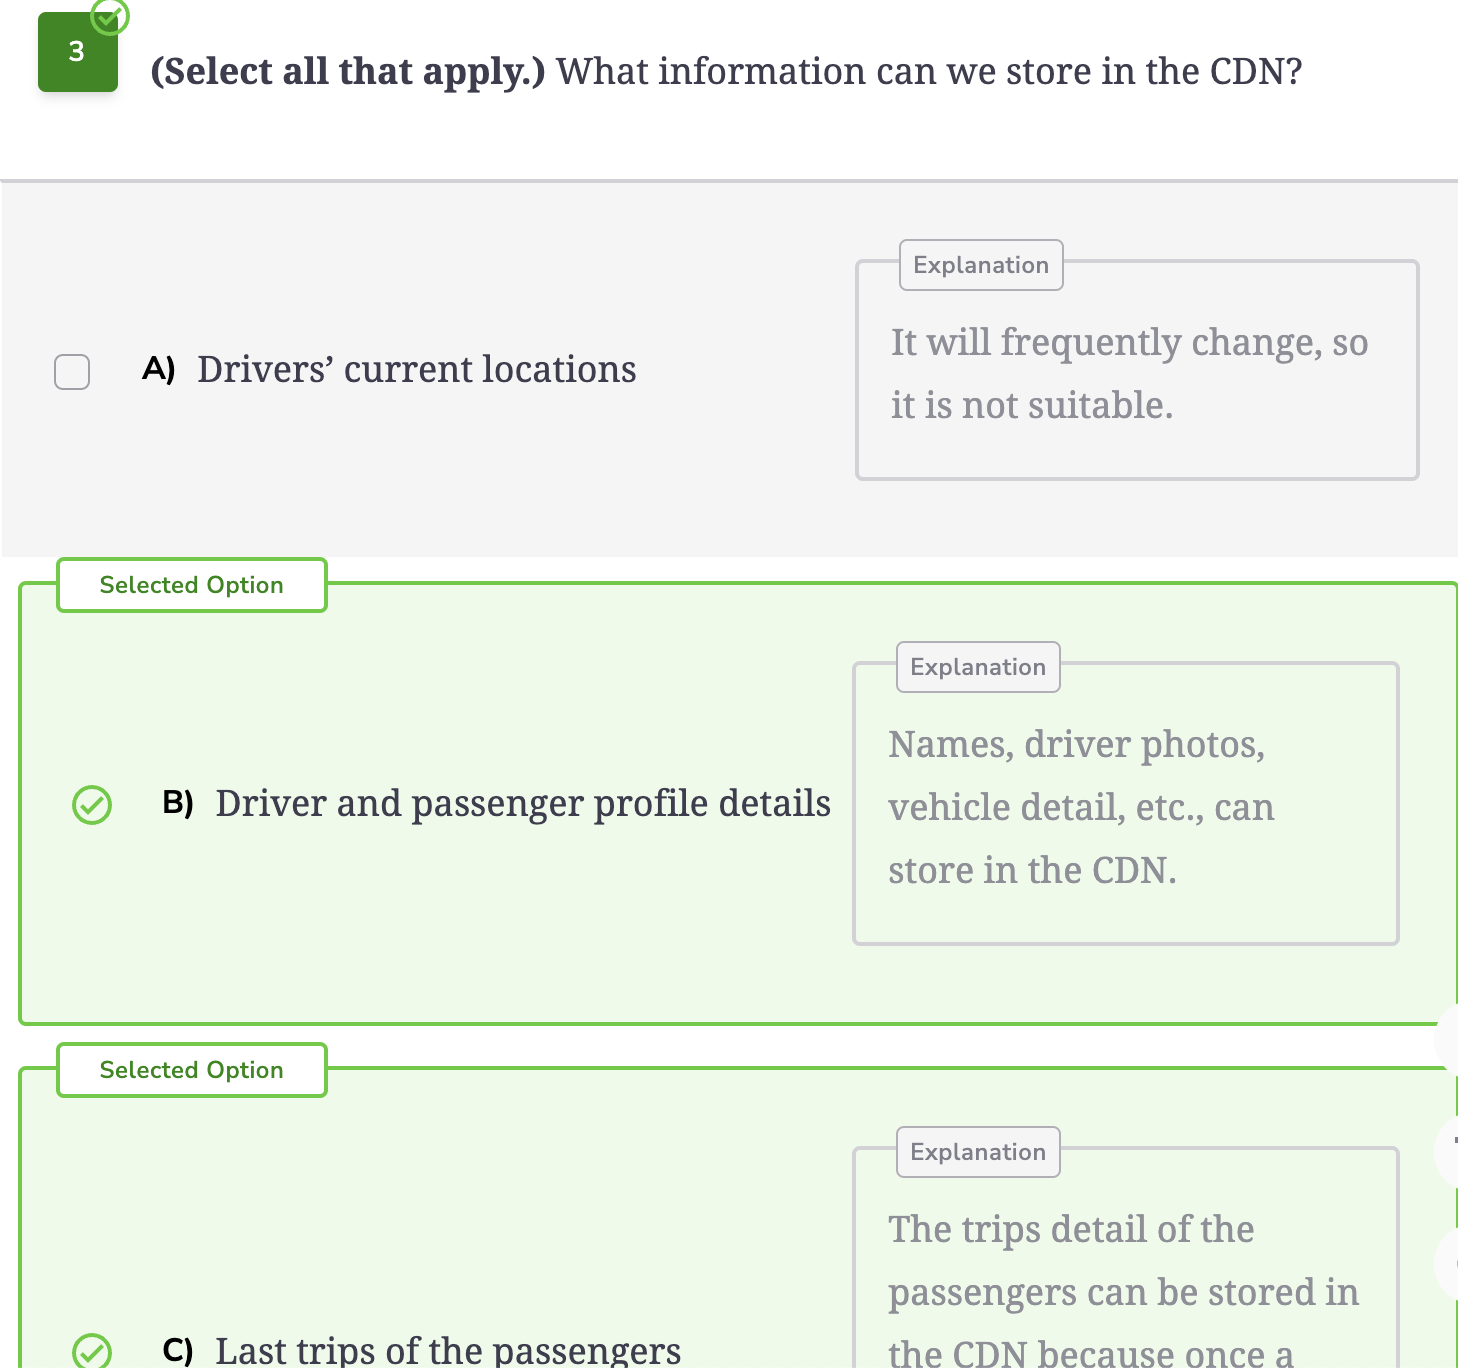Select answer Last trips of the passengers
The image size is (1458, 1368).
tap(448, 1350)
